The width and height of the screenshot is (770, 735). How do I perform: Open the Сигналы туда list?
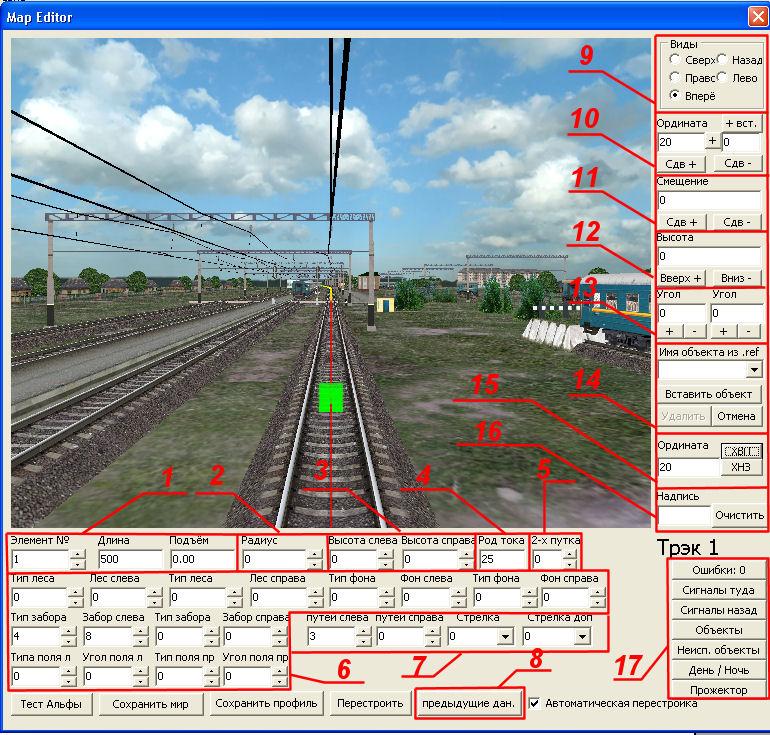tap(718, 590)
